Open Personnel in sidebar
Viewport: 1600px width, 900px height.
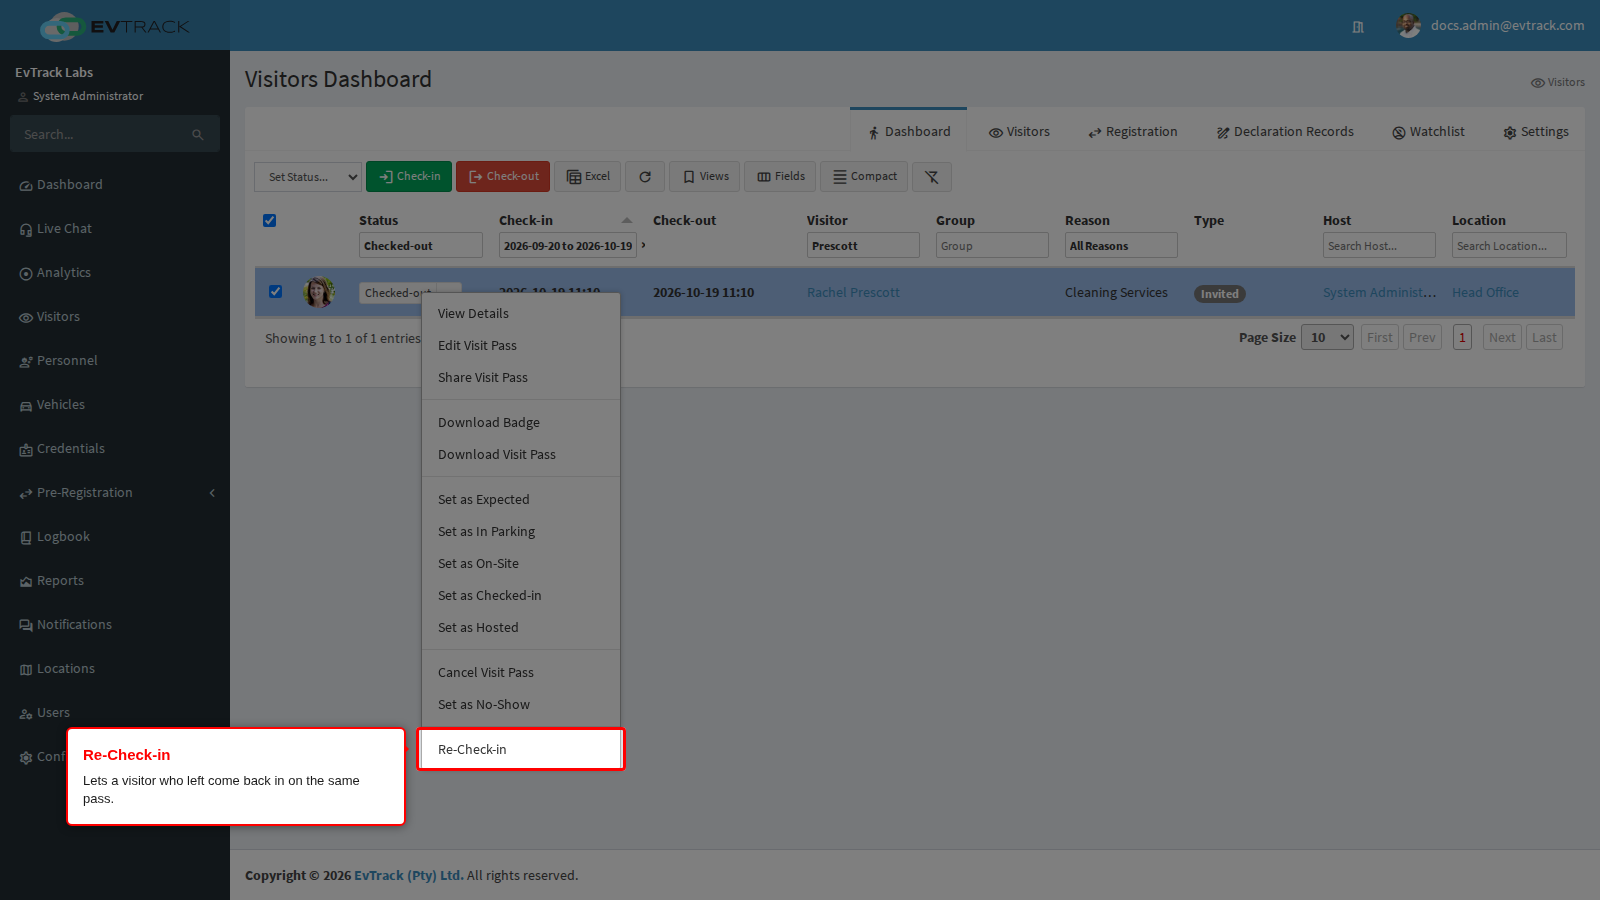pyautogui.click(x=67, y=361)
